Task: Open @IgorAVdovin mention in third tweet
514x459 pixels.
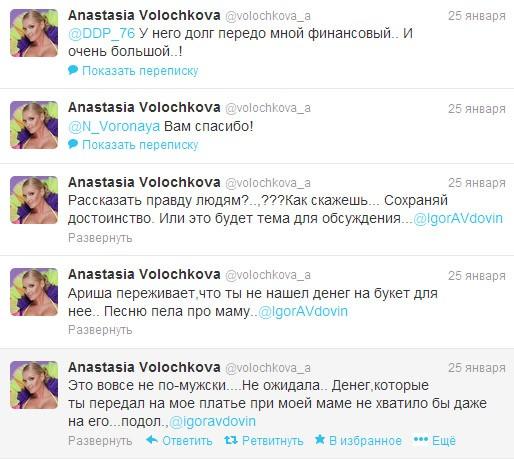Action: coord(458,218)
